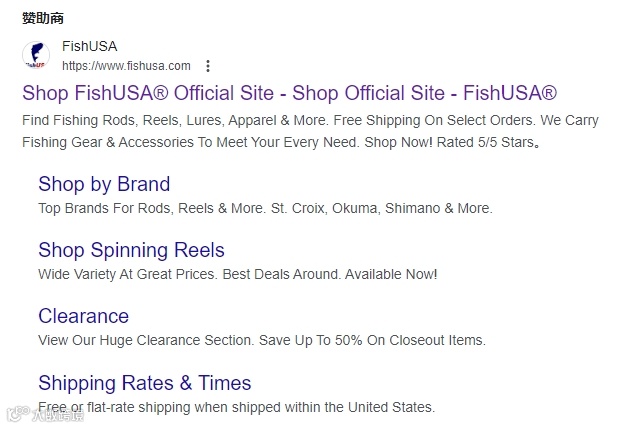Visit the Clearance sitelink
Viewport: 632px width, 428px height.
pyautogui.click(x=83, y=316)
